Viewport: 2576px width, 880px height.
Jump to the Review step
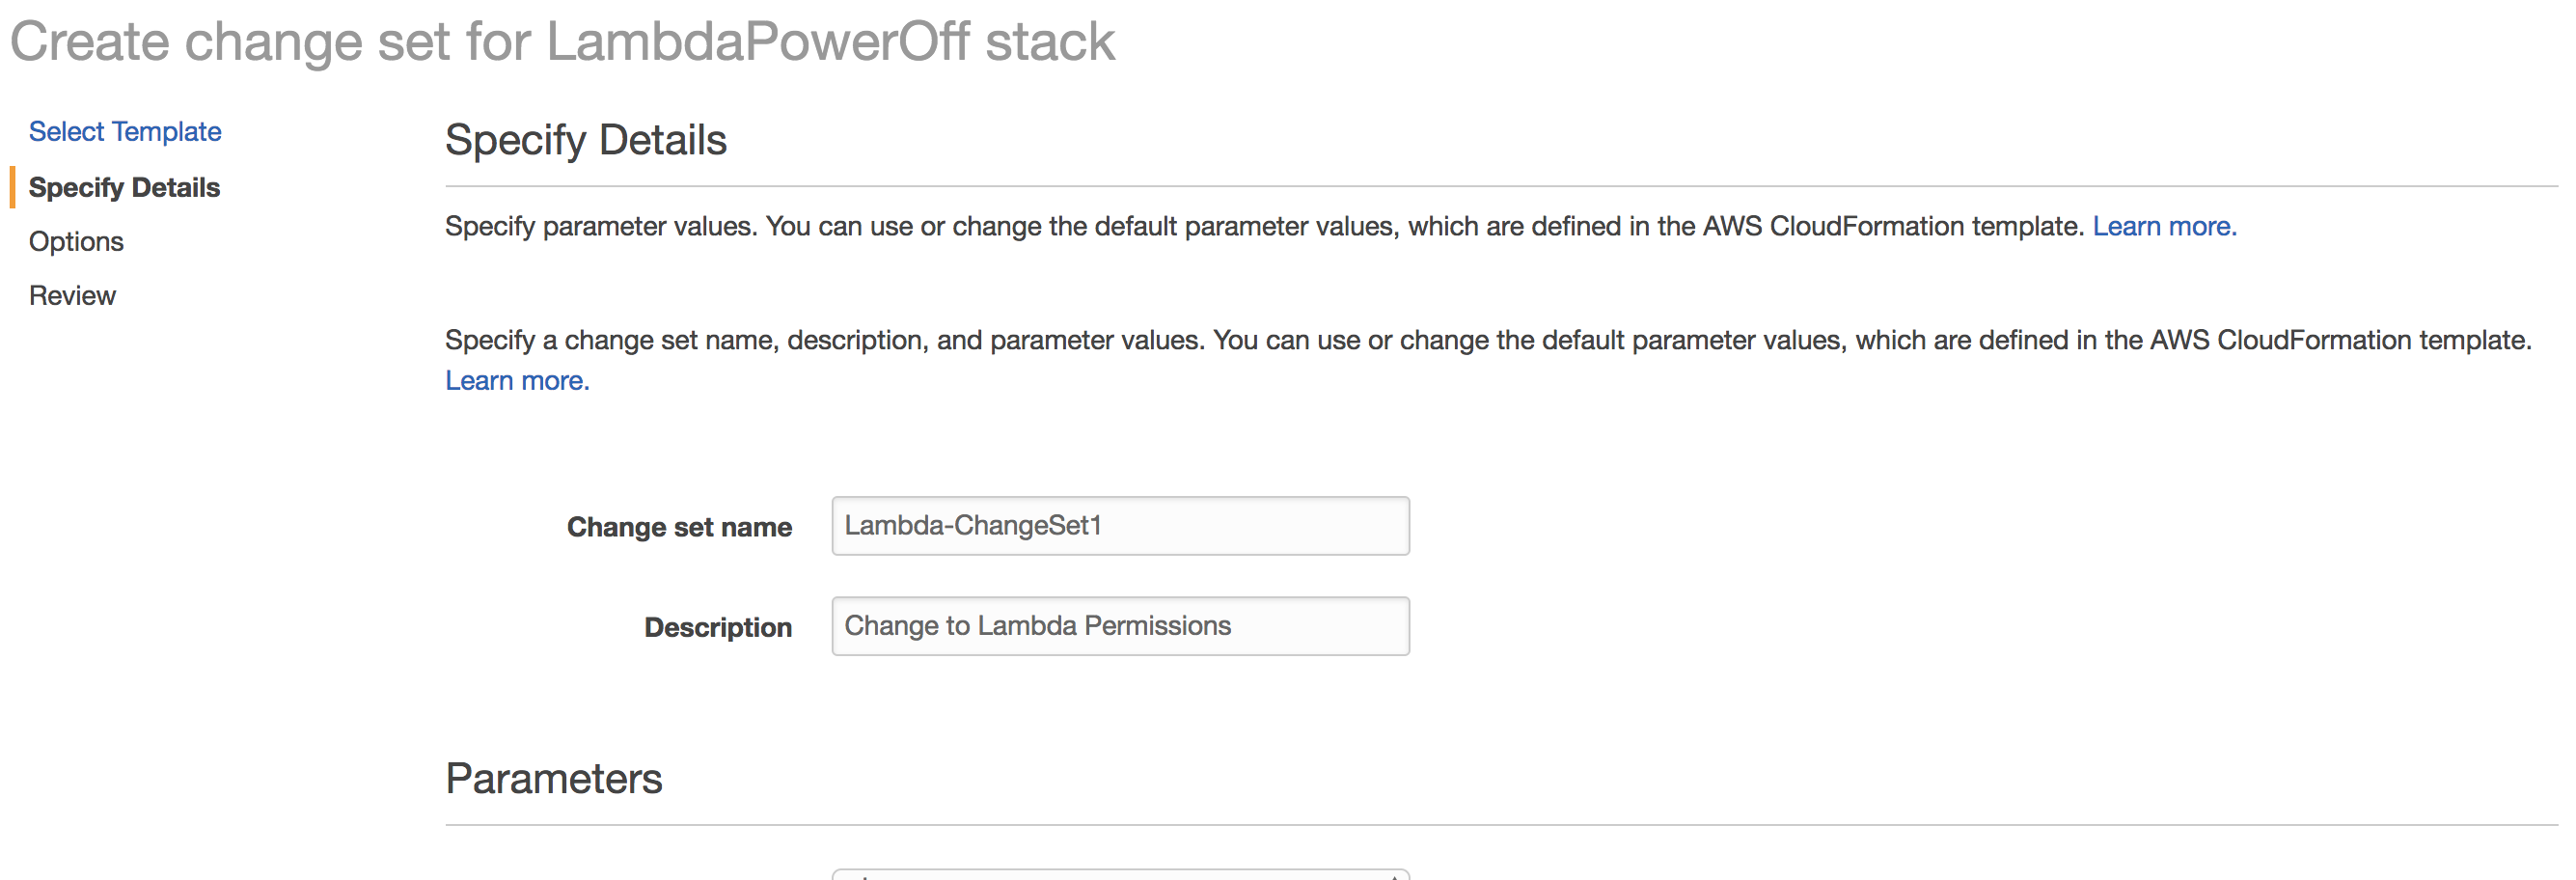pos(72,295)
